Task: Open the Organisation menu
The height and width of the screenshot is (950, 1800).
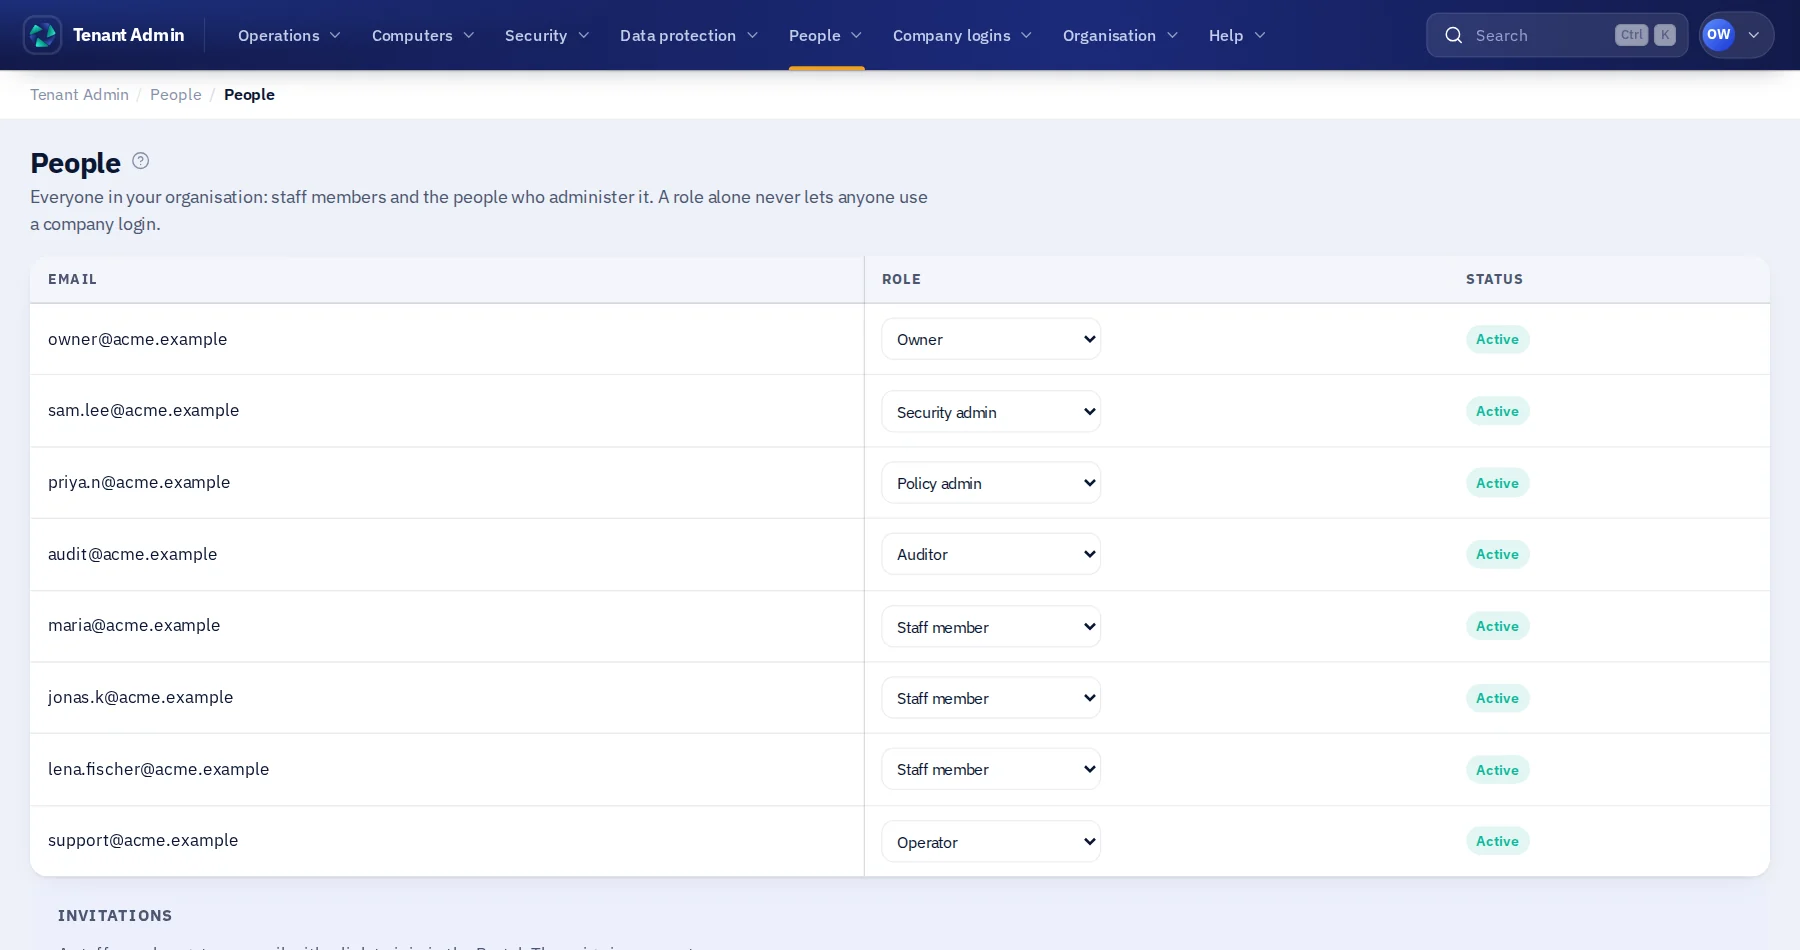Action: click(1120, 35)
